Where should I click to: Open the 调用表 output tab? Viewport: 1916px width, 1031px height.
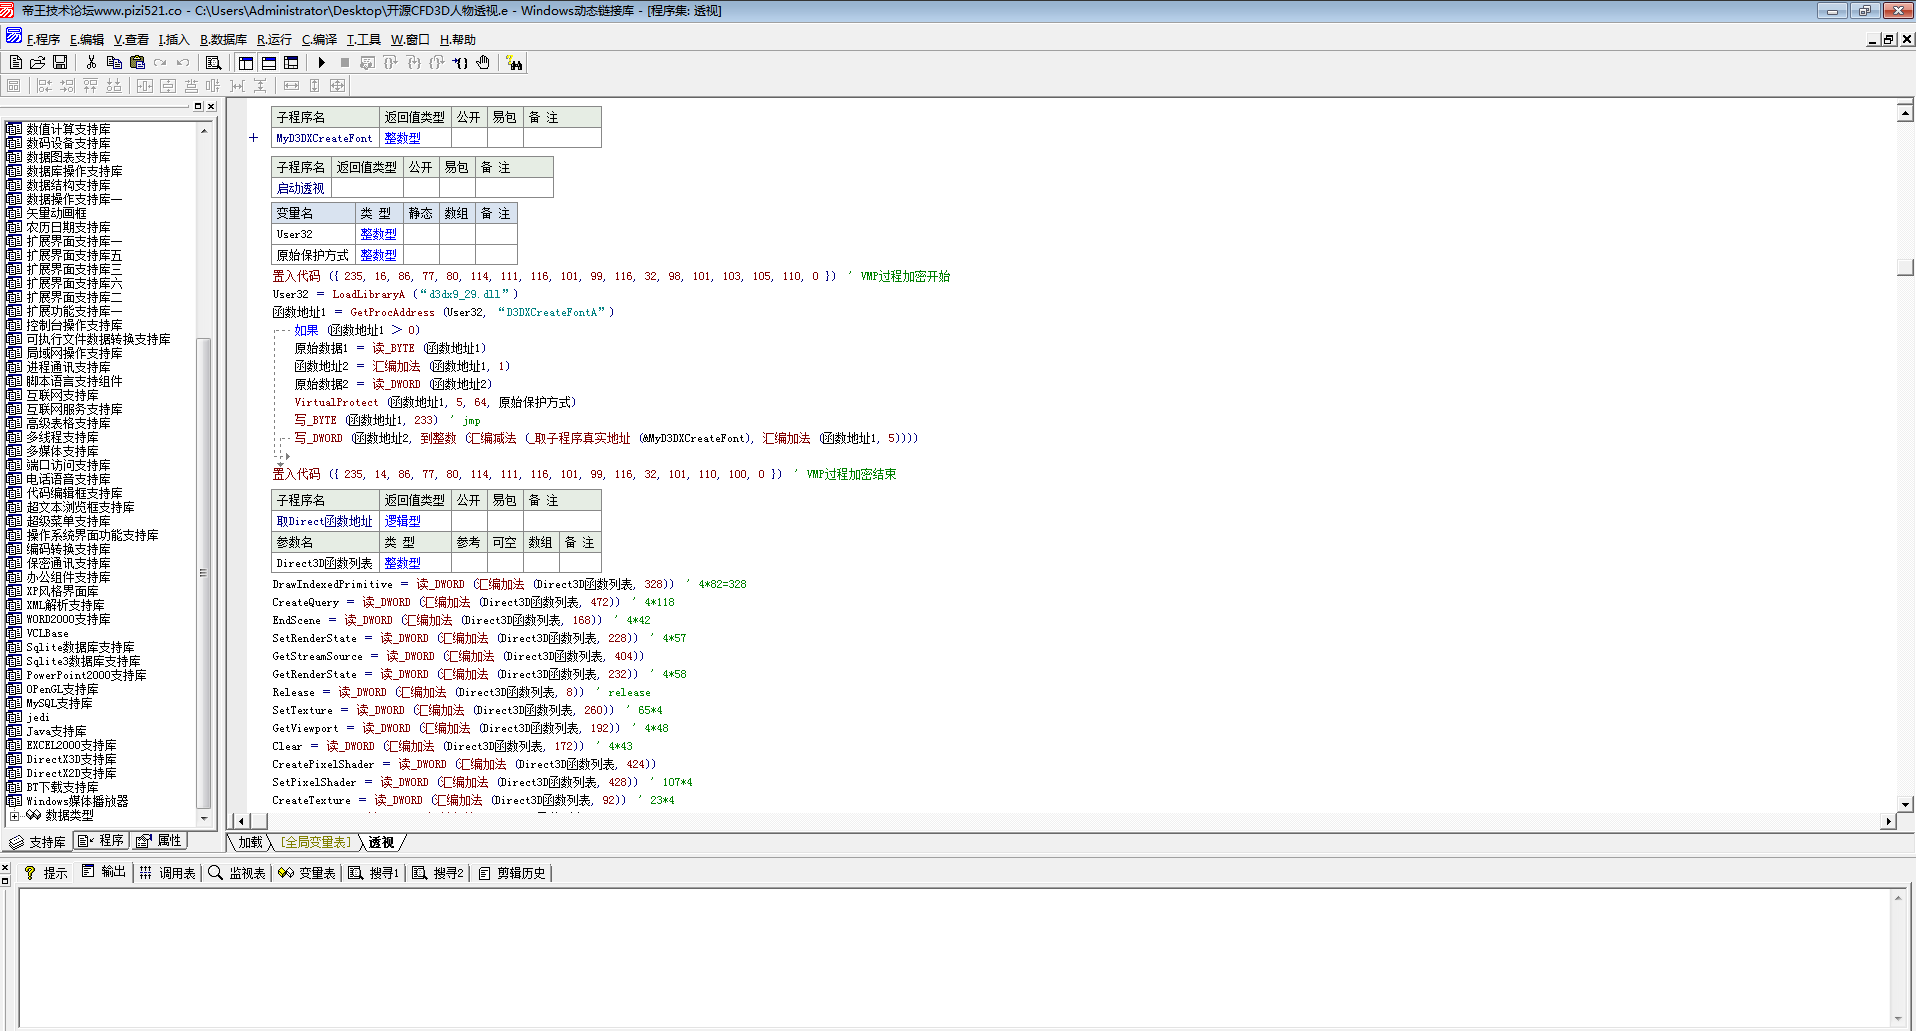pos(167,873)
